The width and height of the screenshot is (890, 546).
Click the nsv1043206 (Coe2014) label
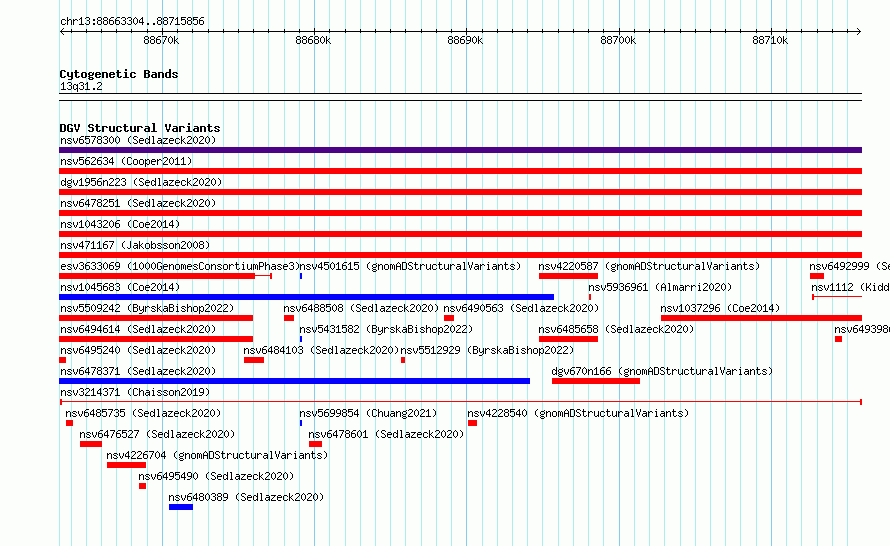coord(120,224)
